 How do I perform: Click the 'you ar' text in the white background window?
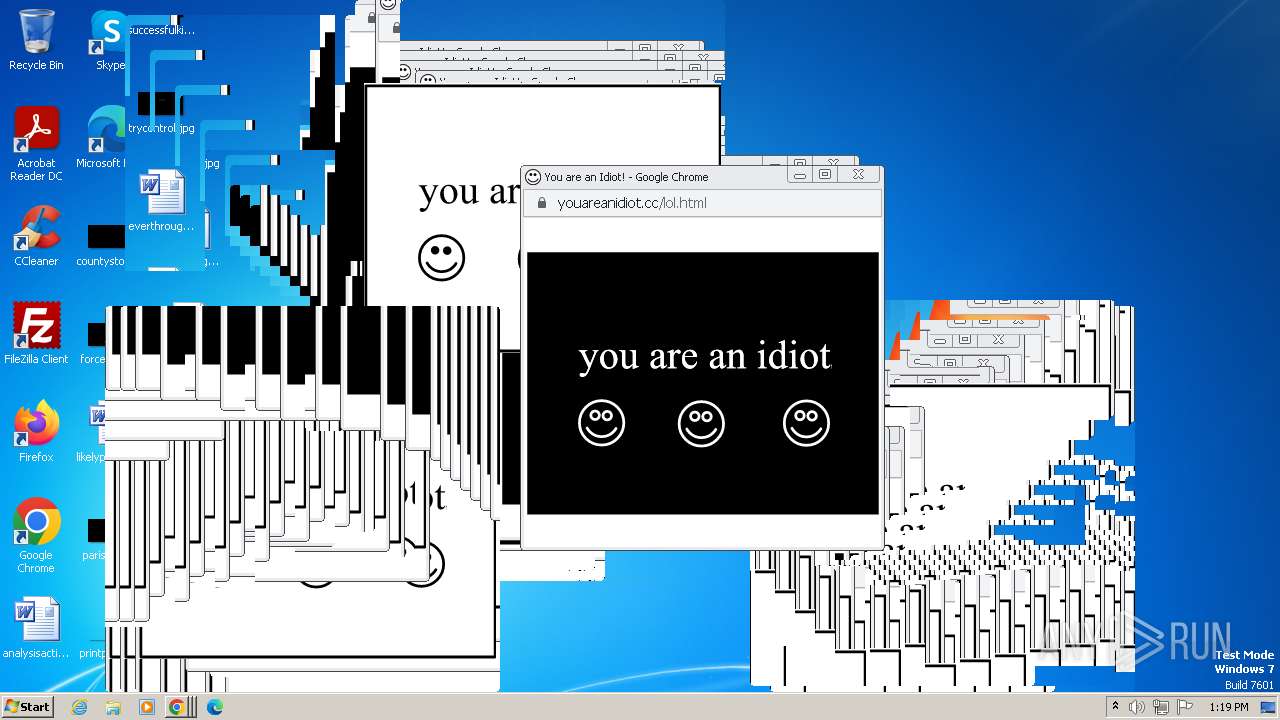(x=469, y=192)
